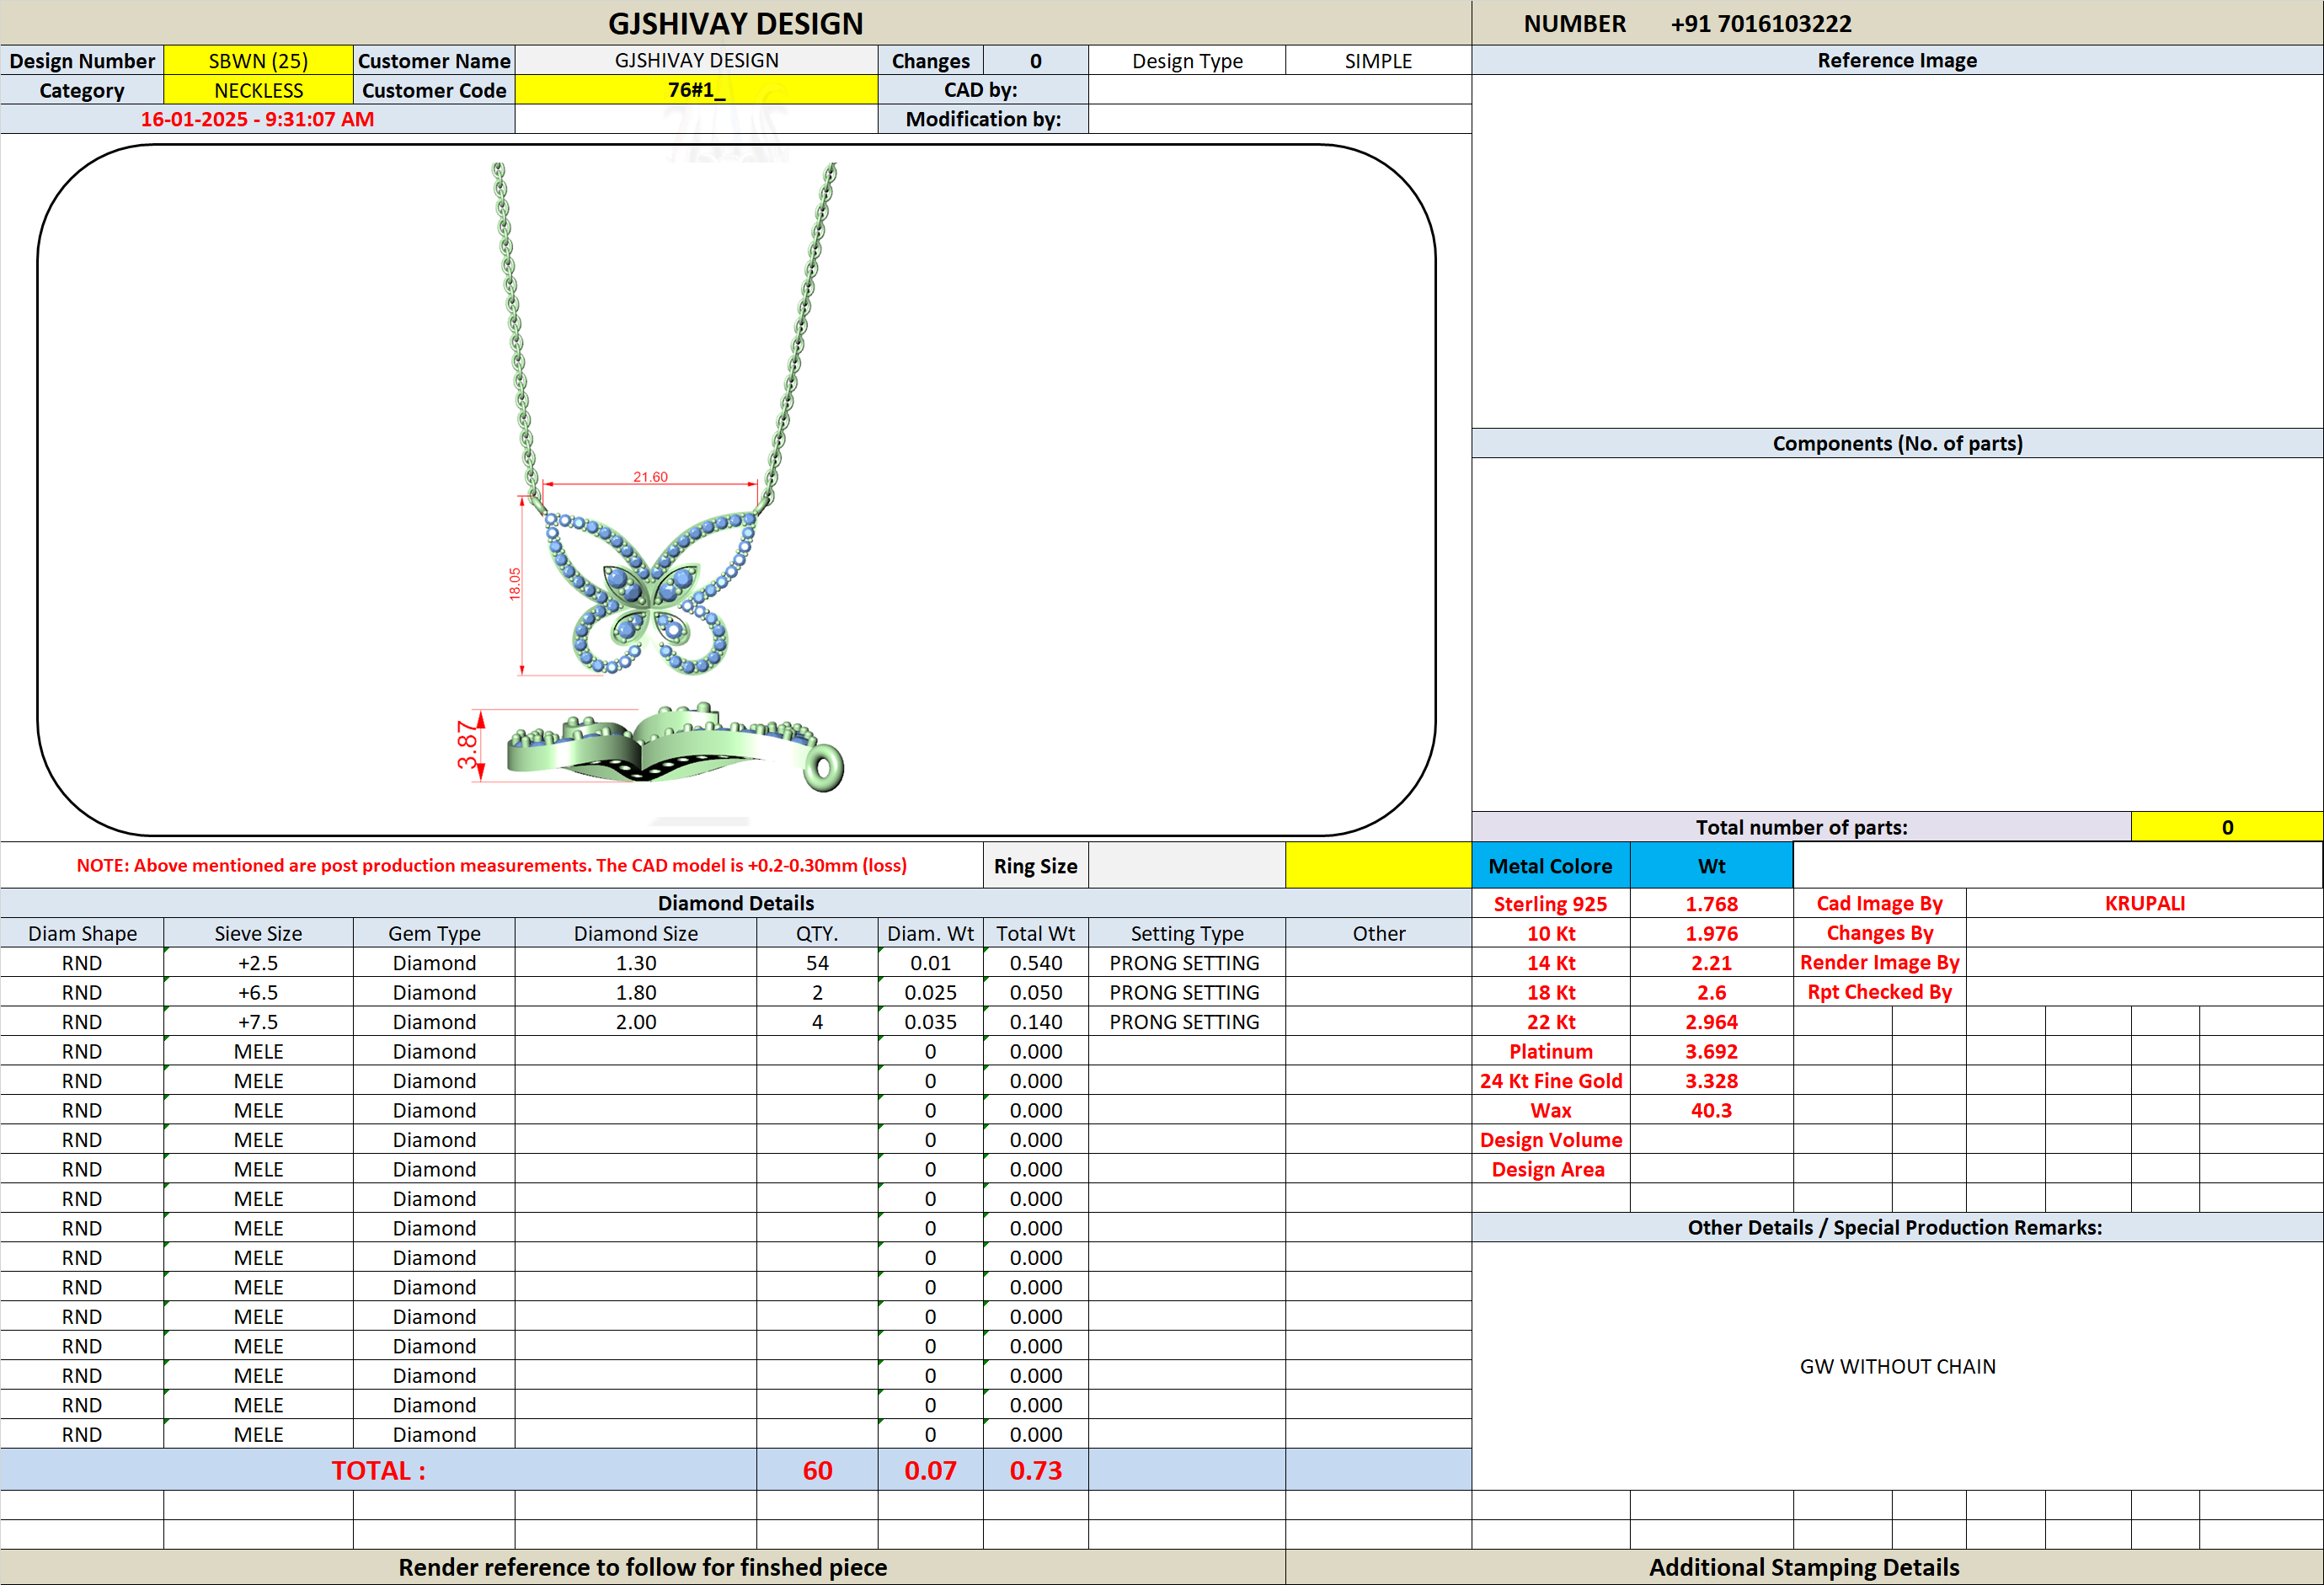This screenshot has height=1585, width=2324.
Task: Click the blue Wt header cell
Action: pyautogui.click(x=1711, y=865)
